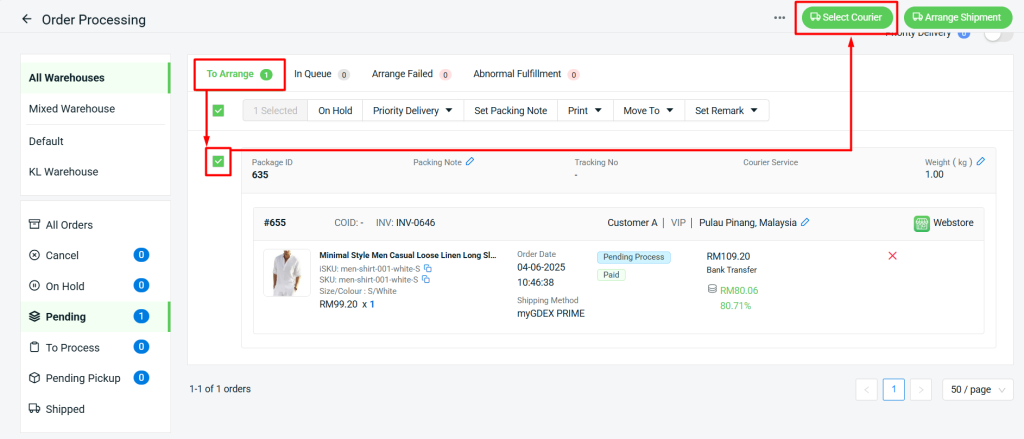View On Hold orders
This screenshot has width=1024, height=439.
pyautogui.click(x=95, y=286)
